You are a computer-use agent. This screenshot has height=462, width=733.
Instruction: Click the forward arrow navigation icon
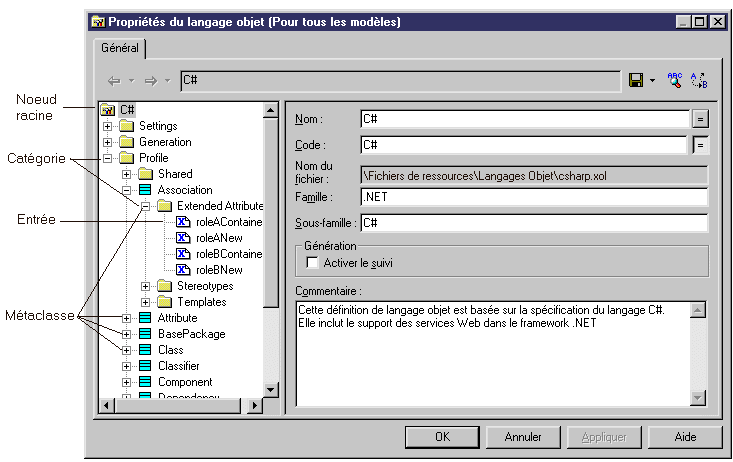(x=151, y=80)
